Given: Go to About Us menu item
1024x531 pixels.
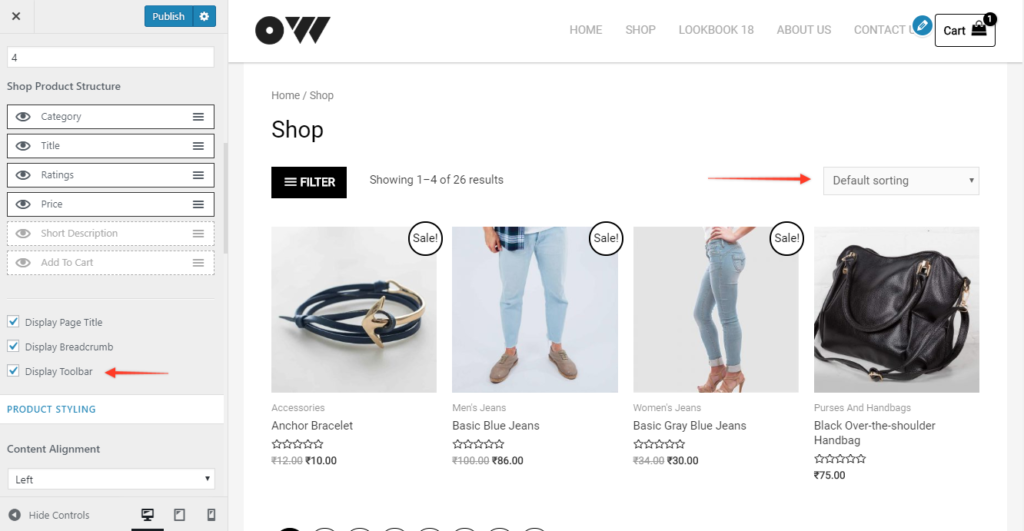Looking at the screenshot, I should (x=803, y=30).
